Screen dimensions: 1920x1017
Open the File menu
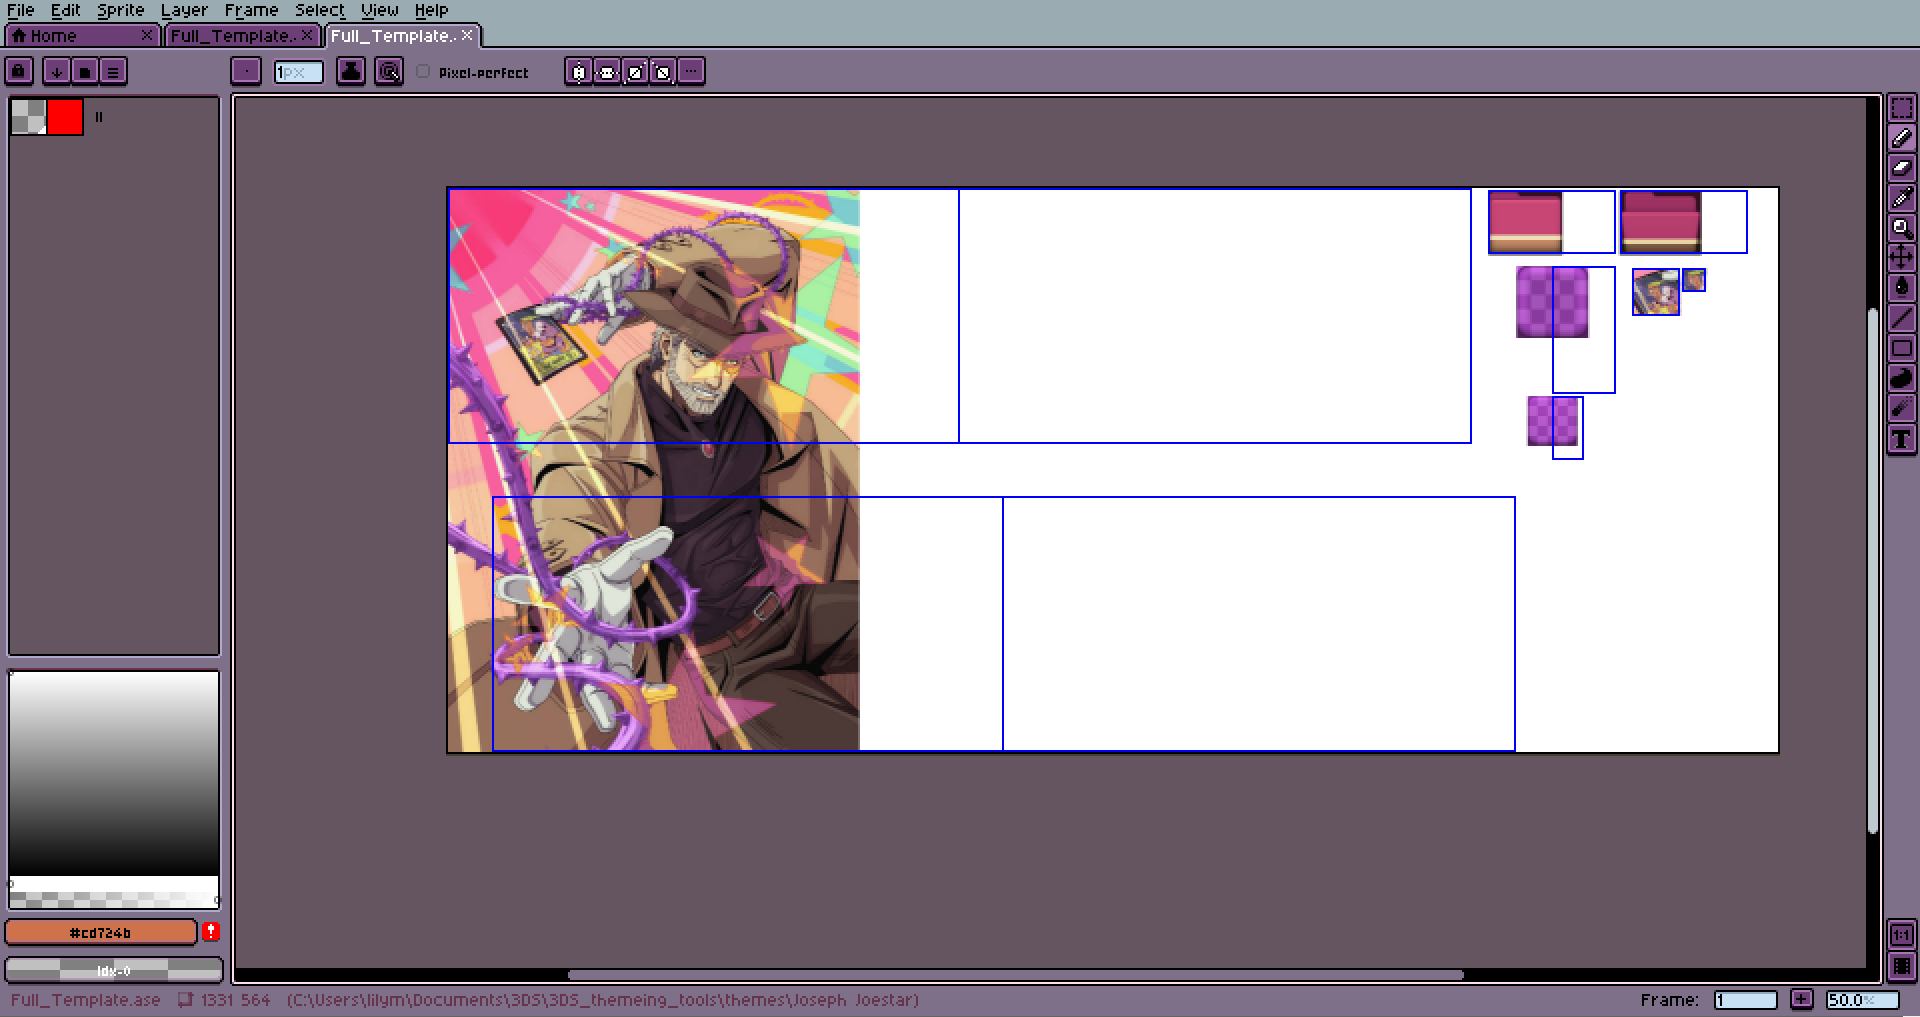click(x=21, y=10)
